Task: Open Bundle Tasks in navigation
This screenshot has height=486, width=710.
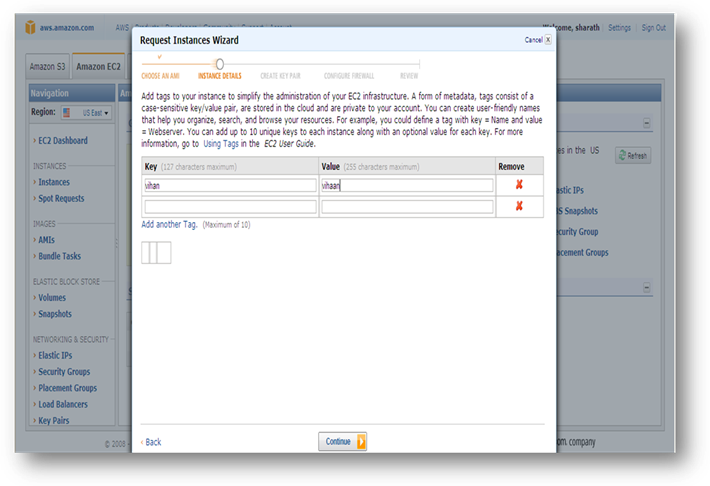Action: point(59,256)
